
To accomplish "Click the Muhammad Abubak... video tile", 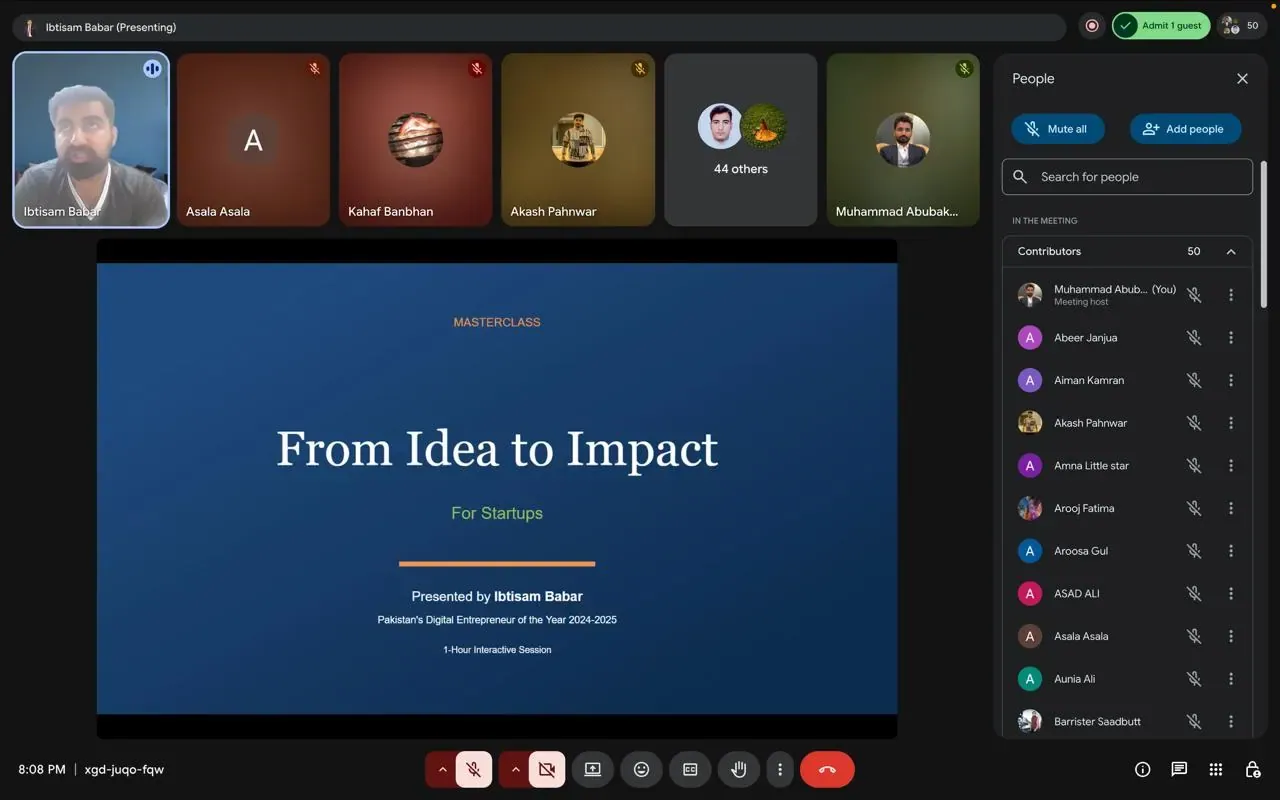I will pos(903,140).
